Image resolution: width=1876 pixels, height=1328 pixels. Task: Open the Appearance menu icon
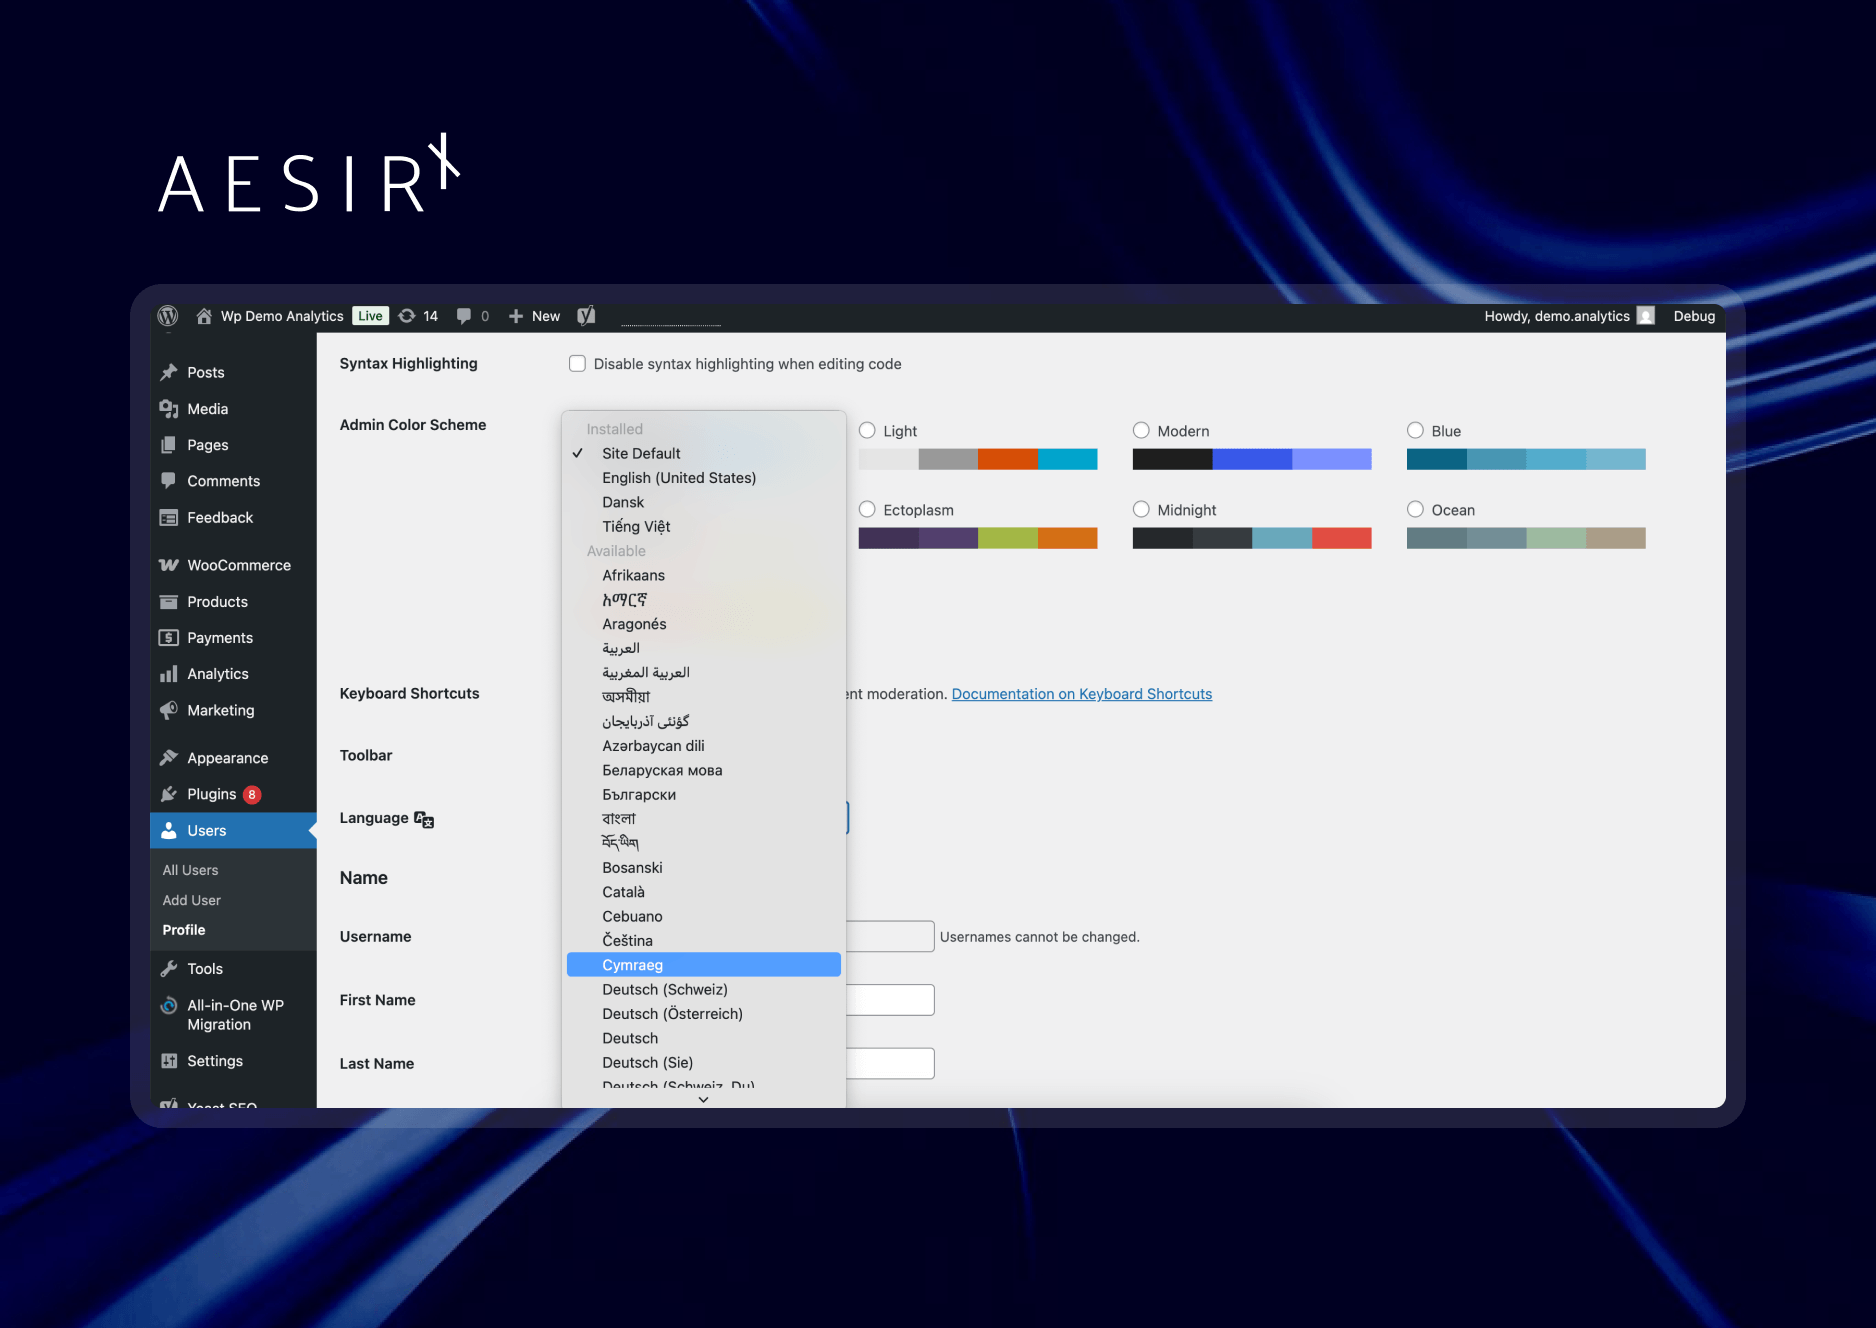coord(168,757)
